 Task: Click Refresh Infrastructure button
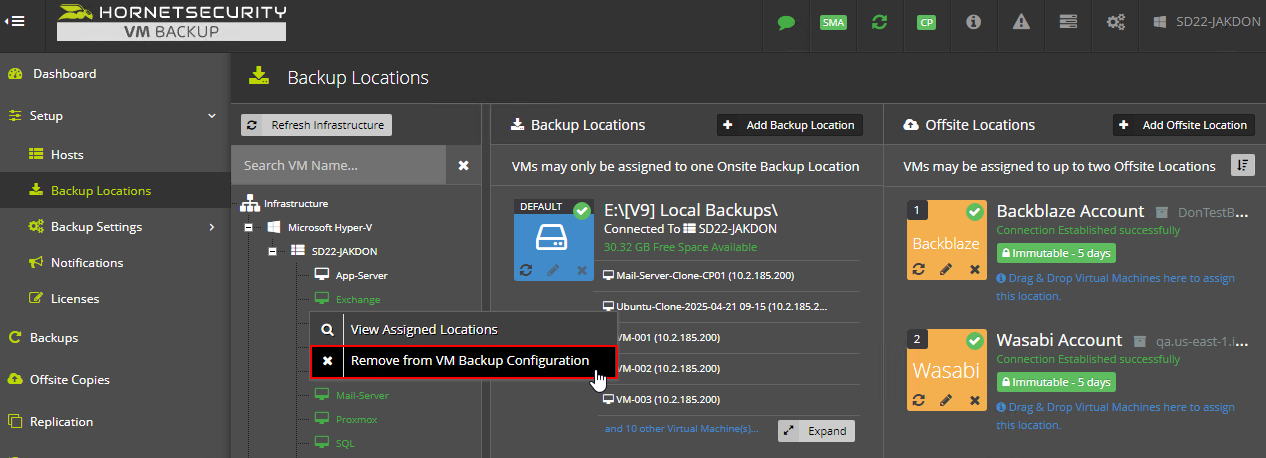coord(316,125)
